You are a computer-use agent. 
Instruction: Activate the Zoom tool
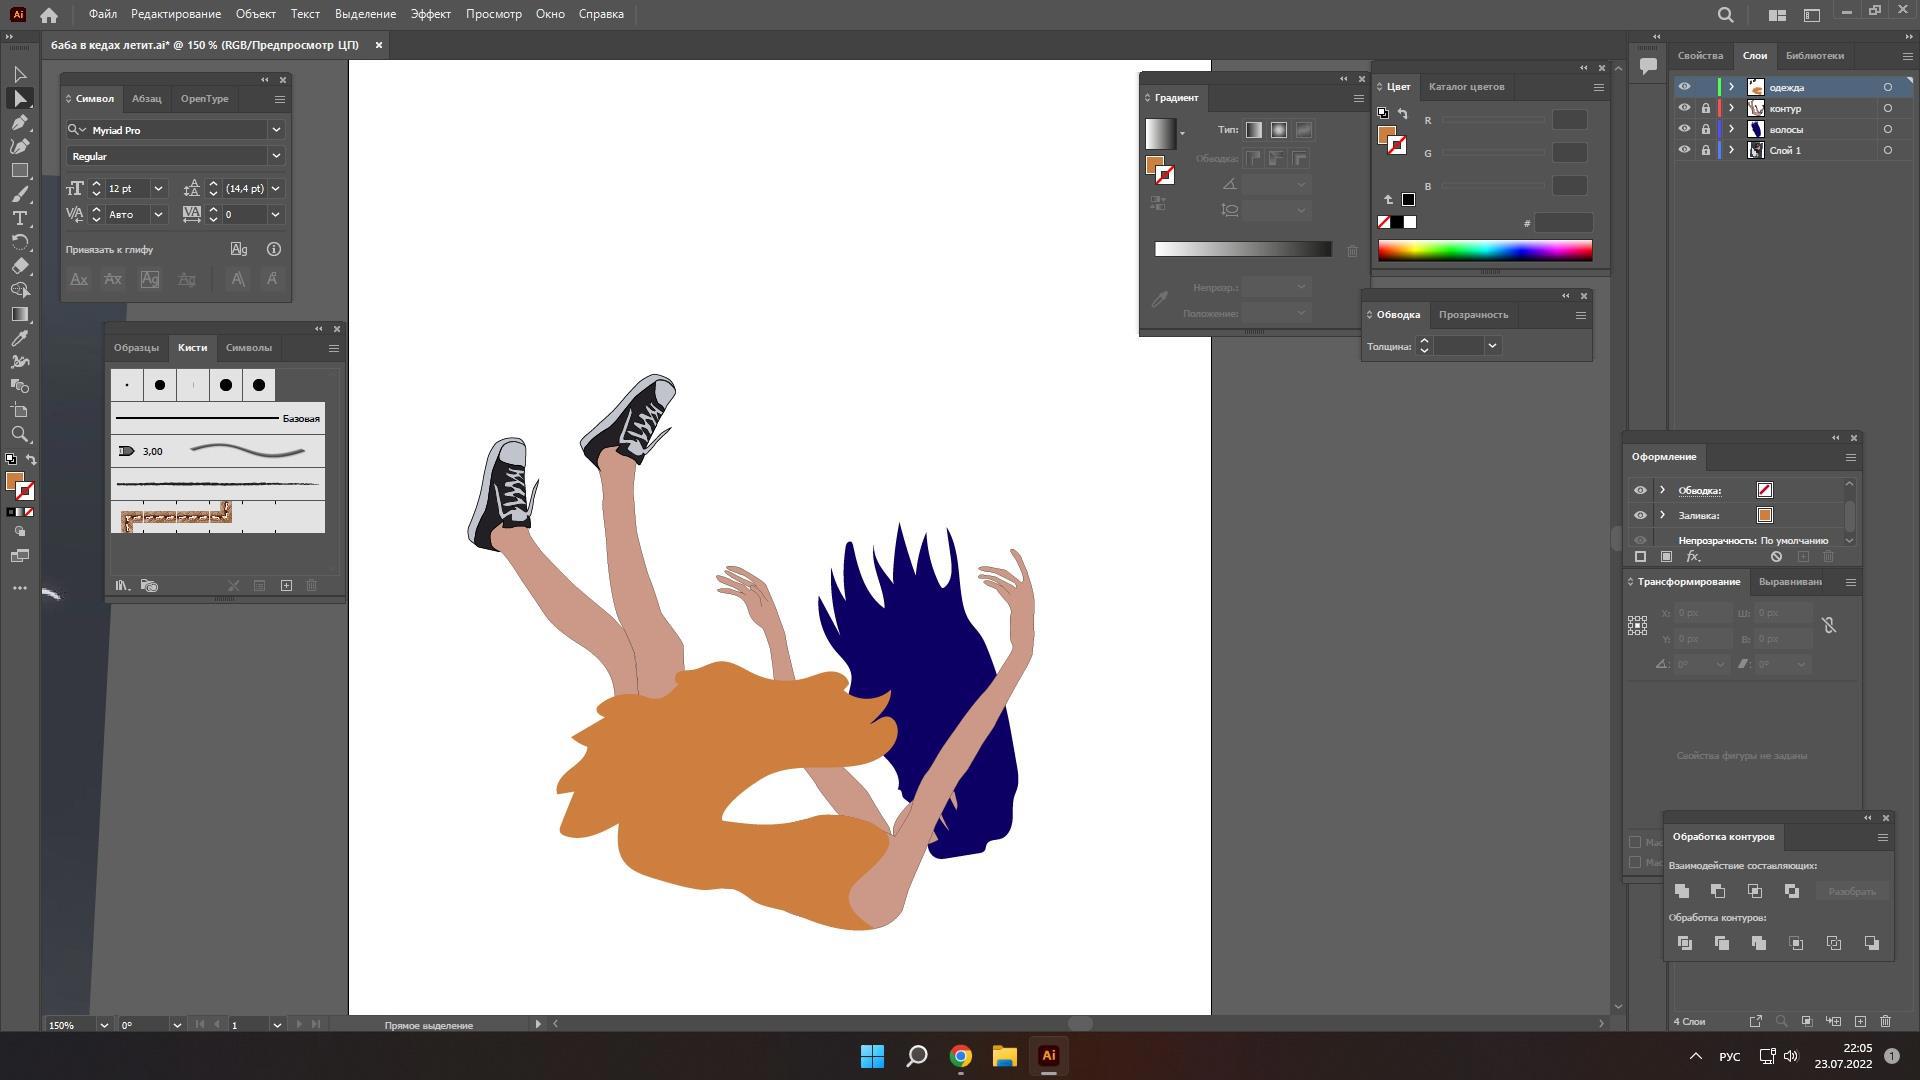[x=19, y=435]
